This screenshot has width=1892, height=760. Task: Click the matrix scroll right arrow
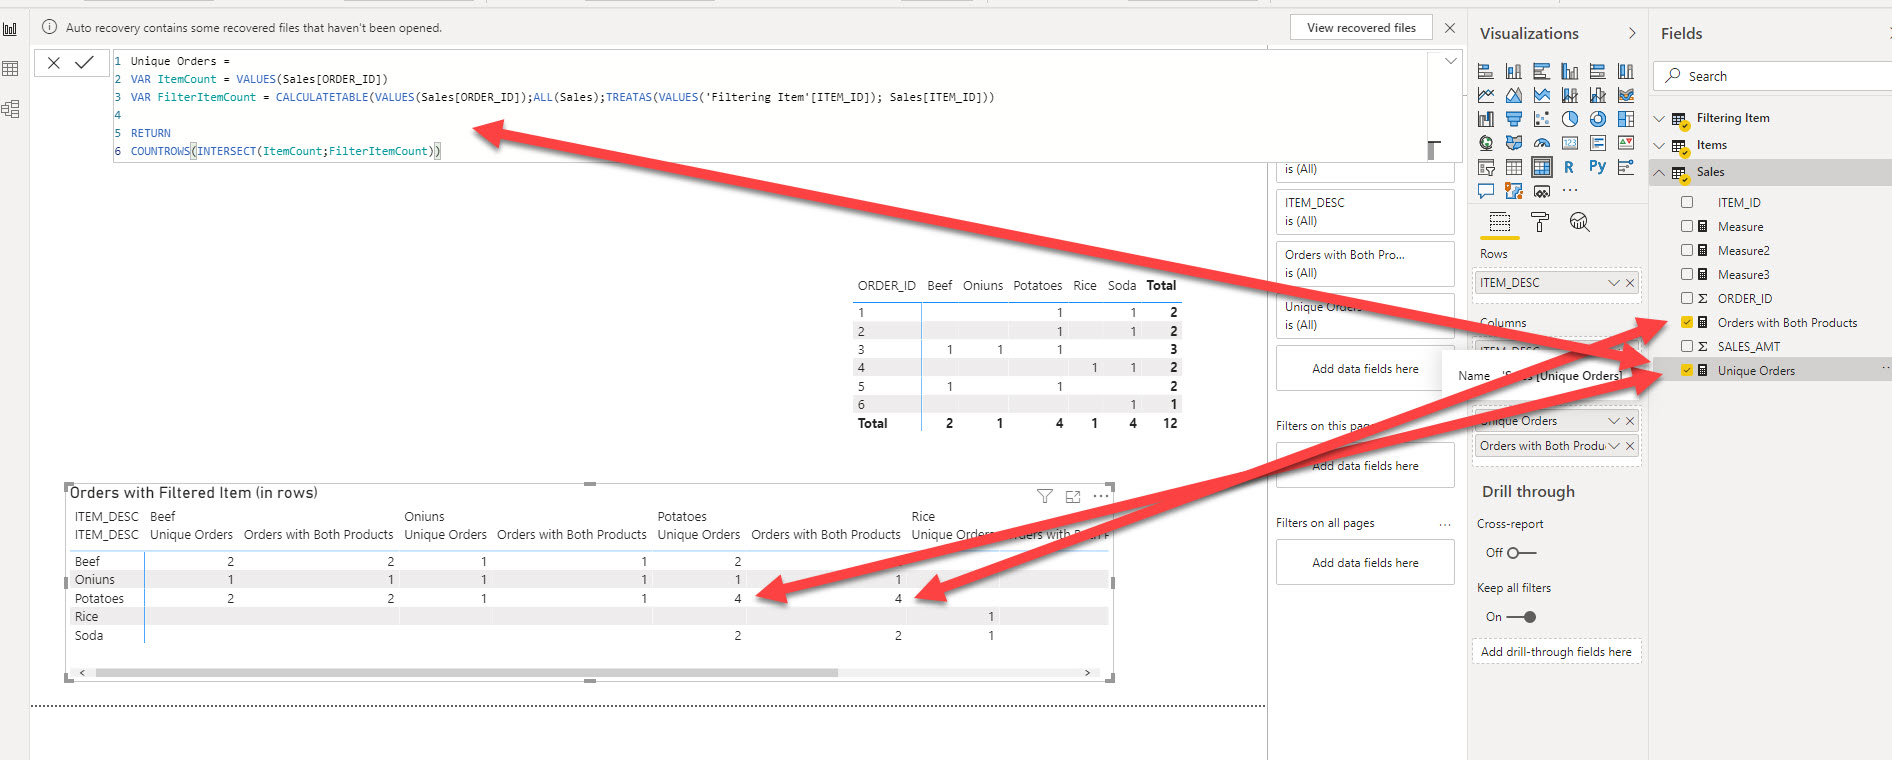pos(1087,673)
